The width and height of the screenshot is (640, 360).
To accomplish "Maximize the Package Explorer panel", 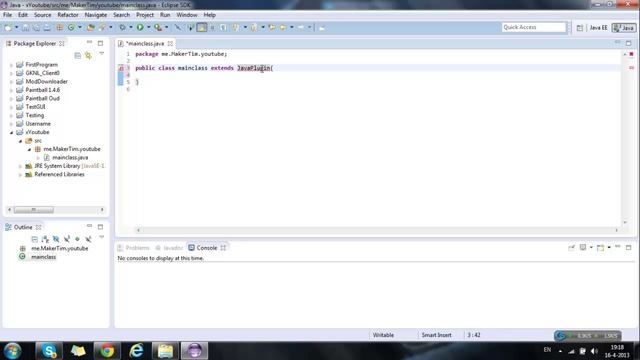I will click(x=100, y=43).
